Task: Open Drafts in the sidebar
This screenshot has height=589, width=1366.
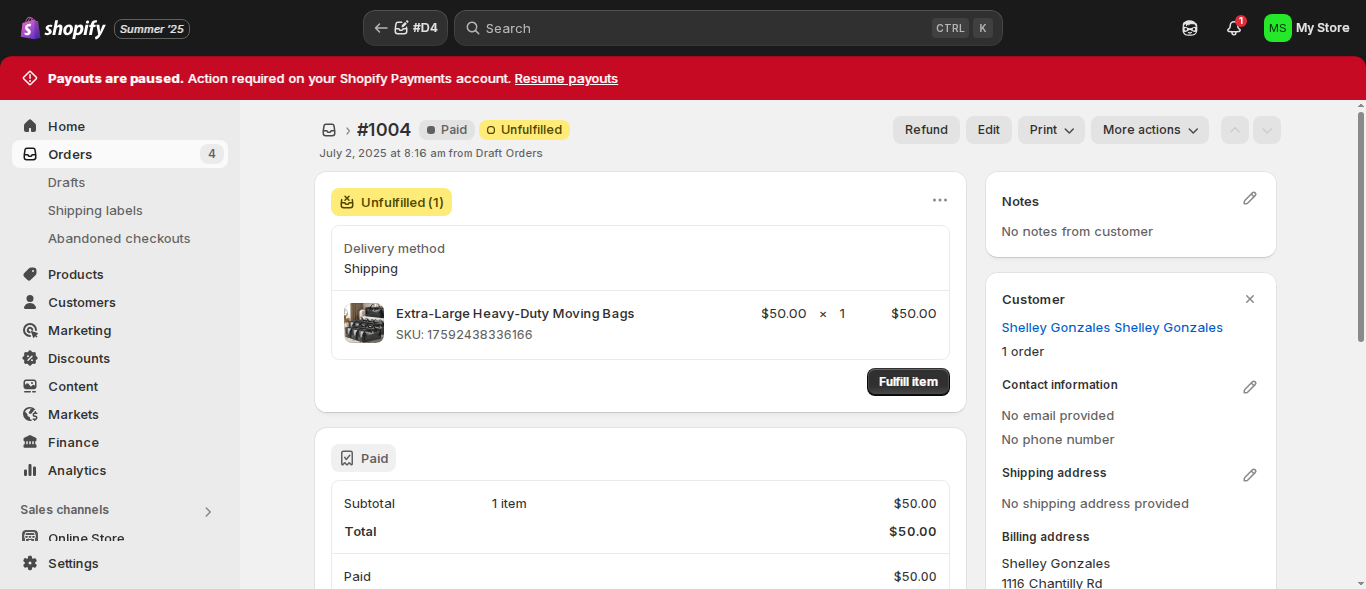Action: (66, 182)
